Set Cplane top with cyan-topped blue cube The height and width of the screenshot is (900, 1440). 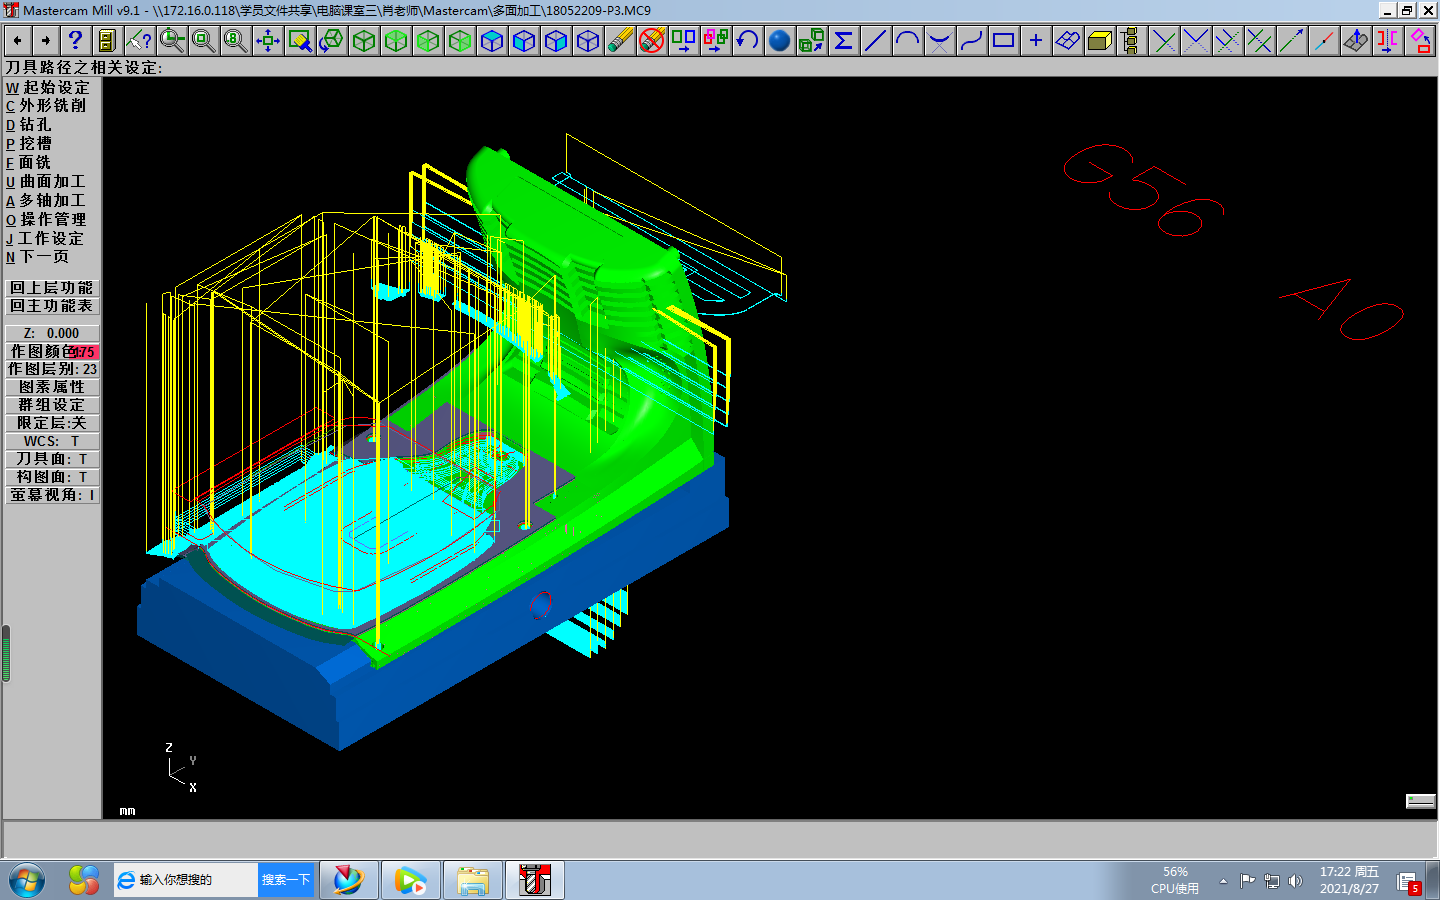(x=492, y=41)
